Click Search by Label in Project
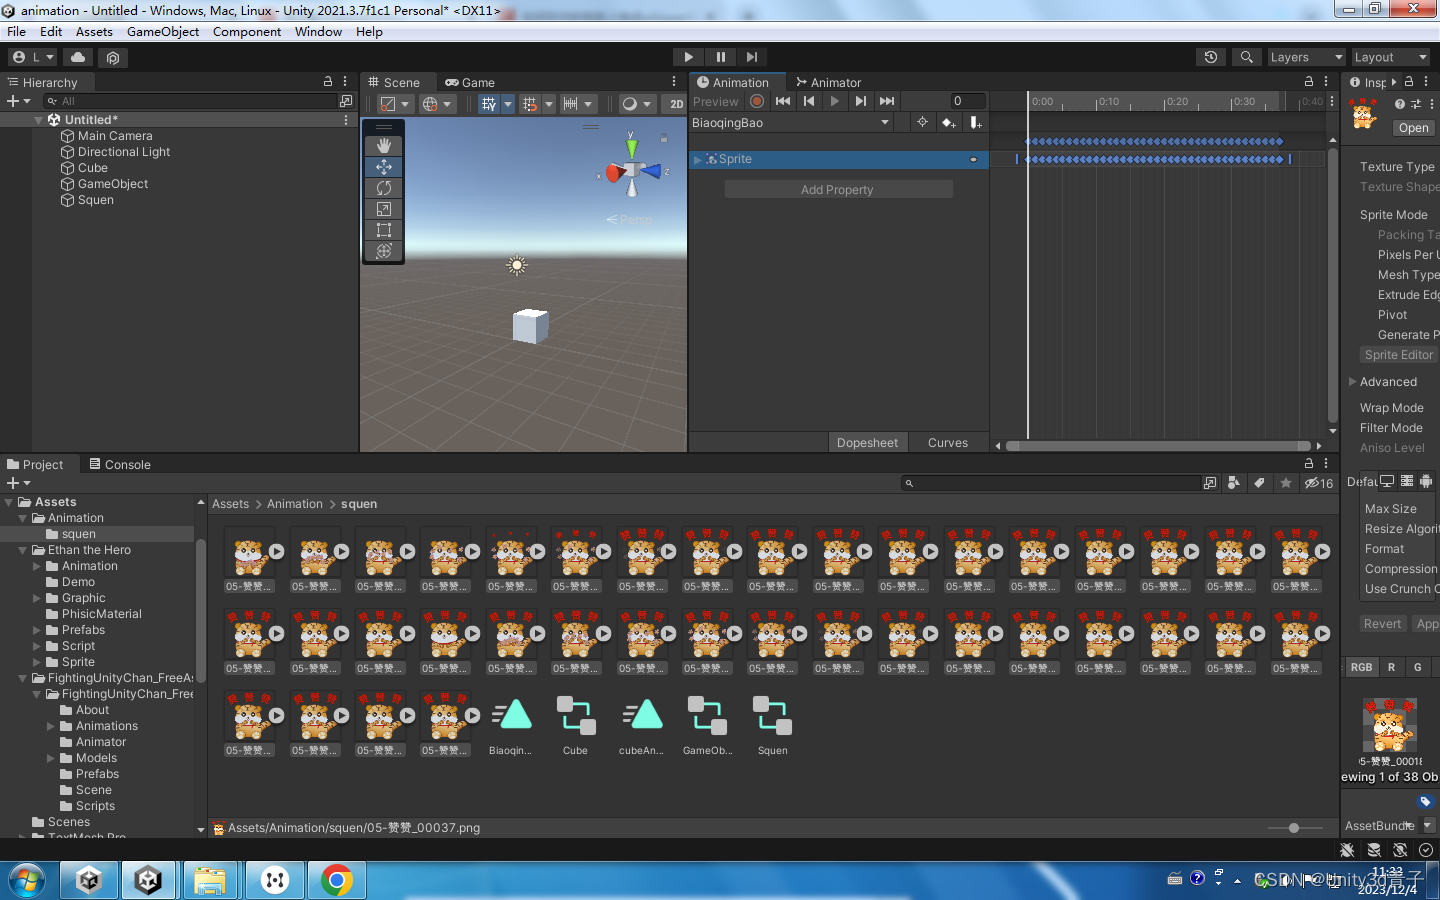The height and width of the screenshot is (900, 1440). coord(1260,483)
